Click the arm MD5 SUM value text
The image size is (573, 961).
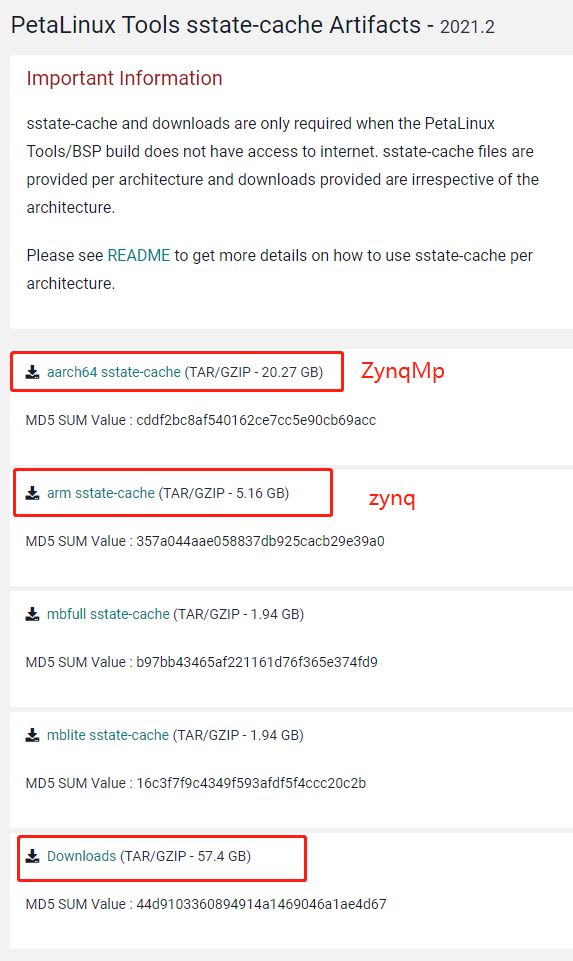pyautogui.click(x=260, y=541)
